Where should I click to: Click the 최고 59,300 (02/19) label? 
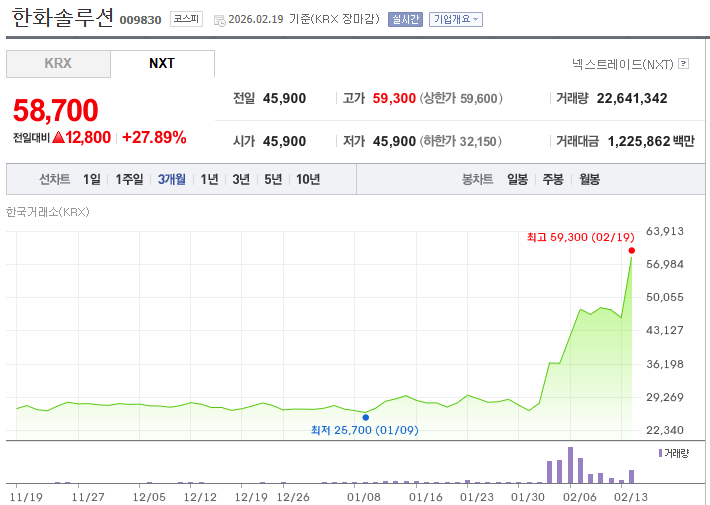(580, 237)
